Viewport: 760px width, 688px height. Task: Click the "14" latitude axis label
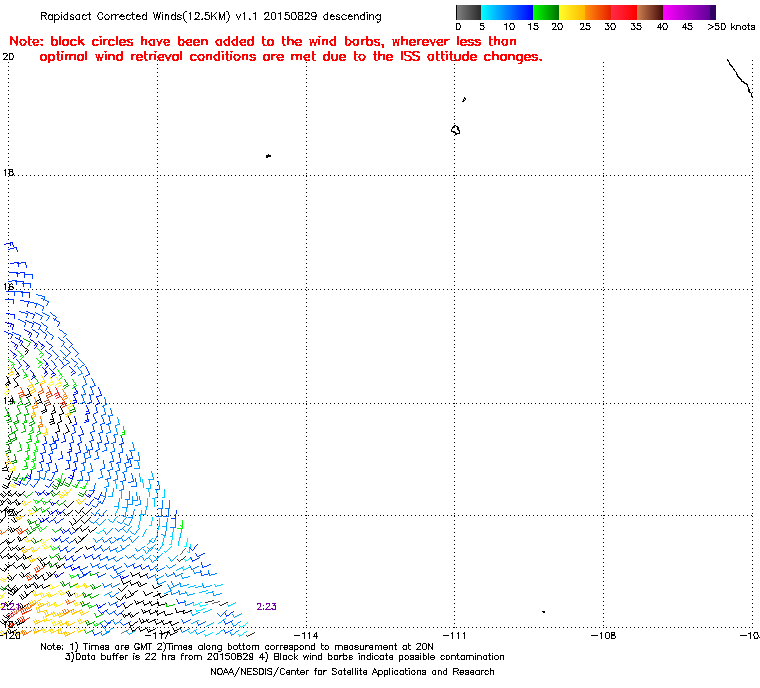point(8,401)
